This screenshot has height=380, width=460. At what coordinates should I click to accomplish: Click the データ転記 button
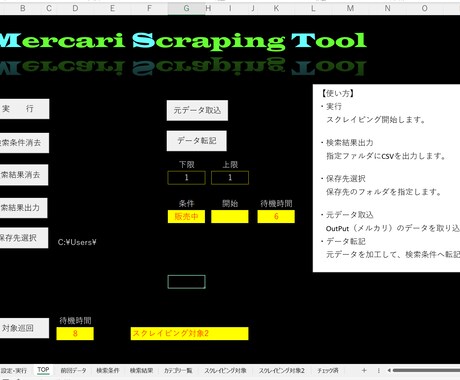coord(197,141)
